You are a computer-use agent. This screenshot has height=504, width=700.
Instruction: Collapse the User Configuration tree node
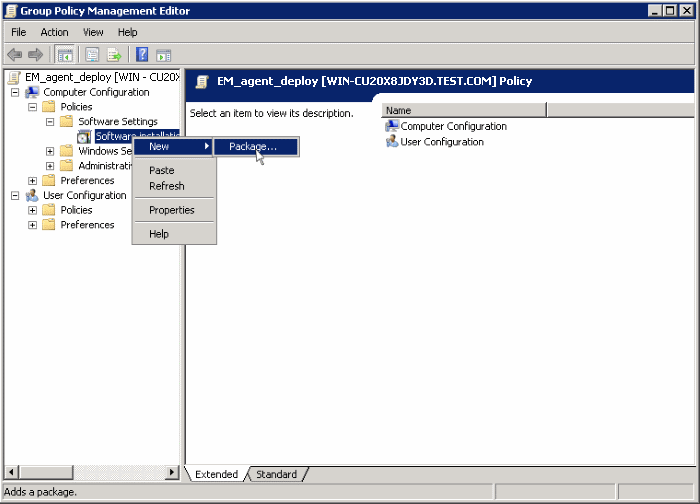(15, 196)
